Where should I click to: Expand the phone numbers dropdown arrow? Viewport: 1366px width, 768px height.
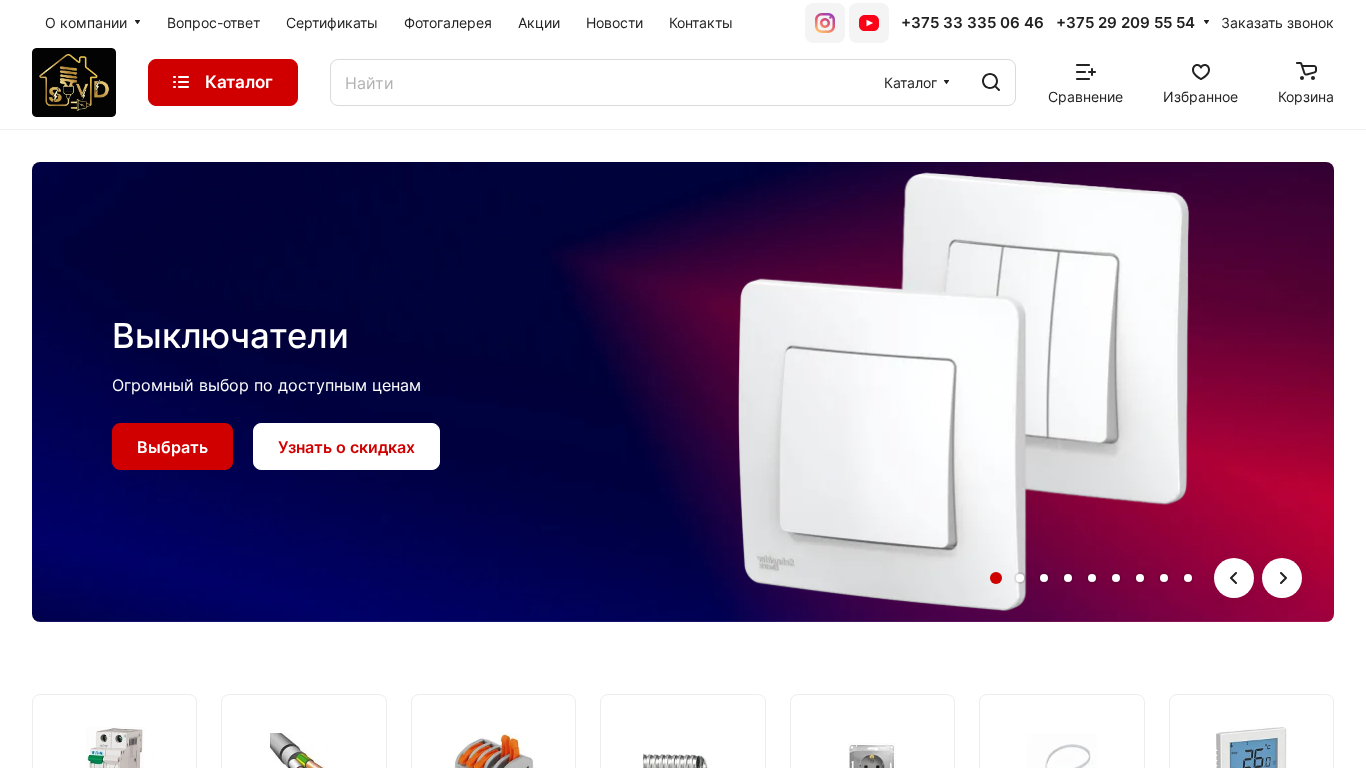[1206, 22]
